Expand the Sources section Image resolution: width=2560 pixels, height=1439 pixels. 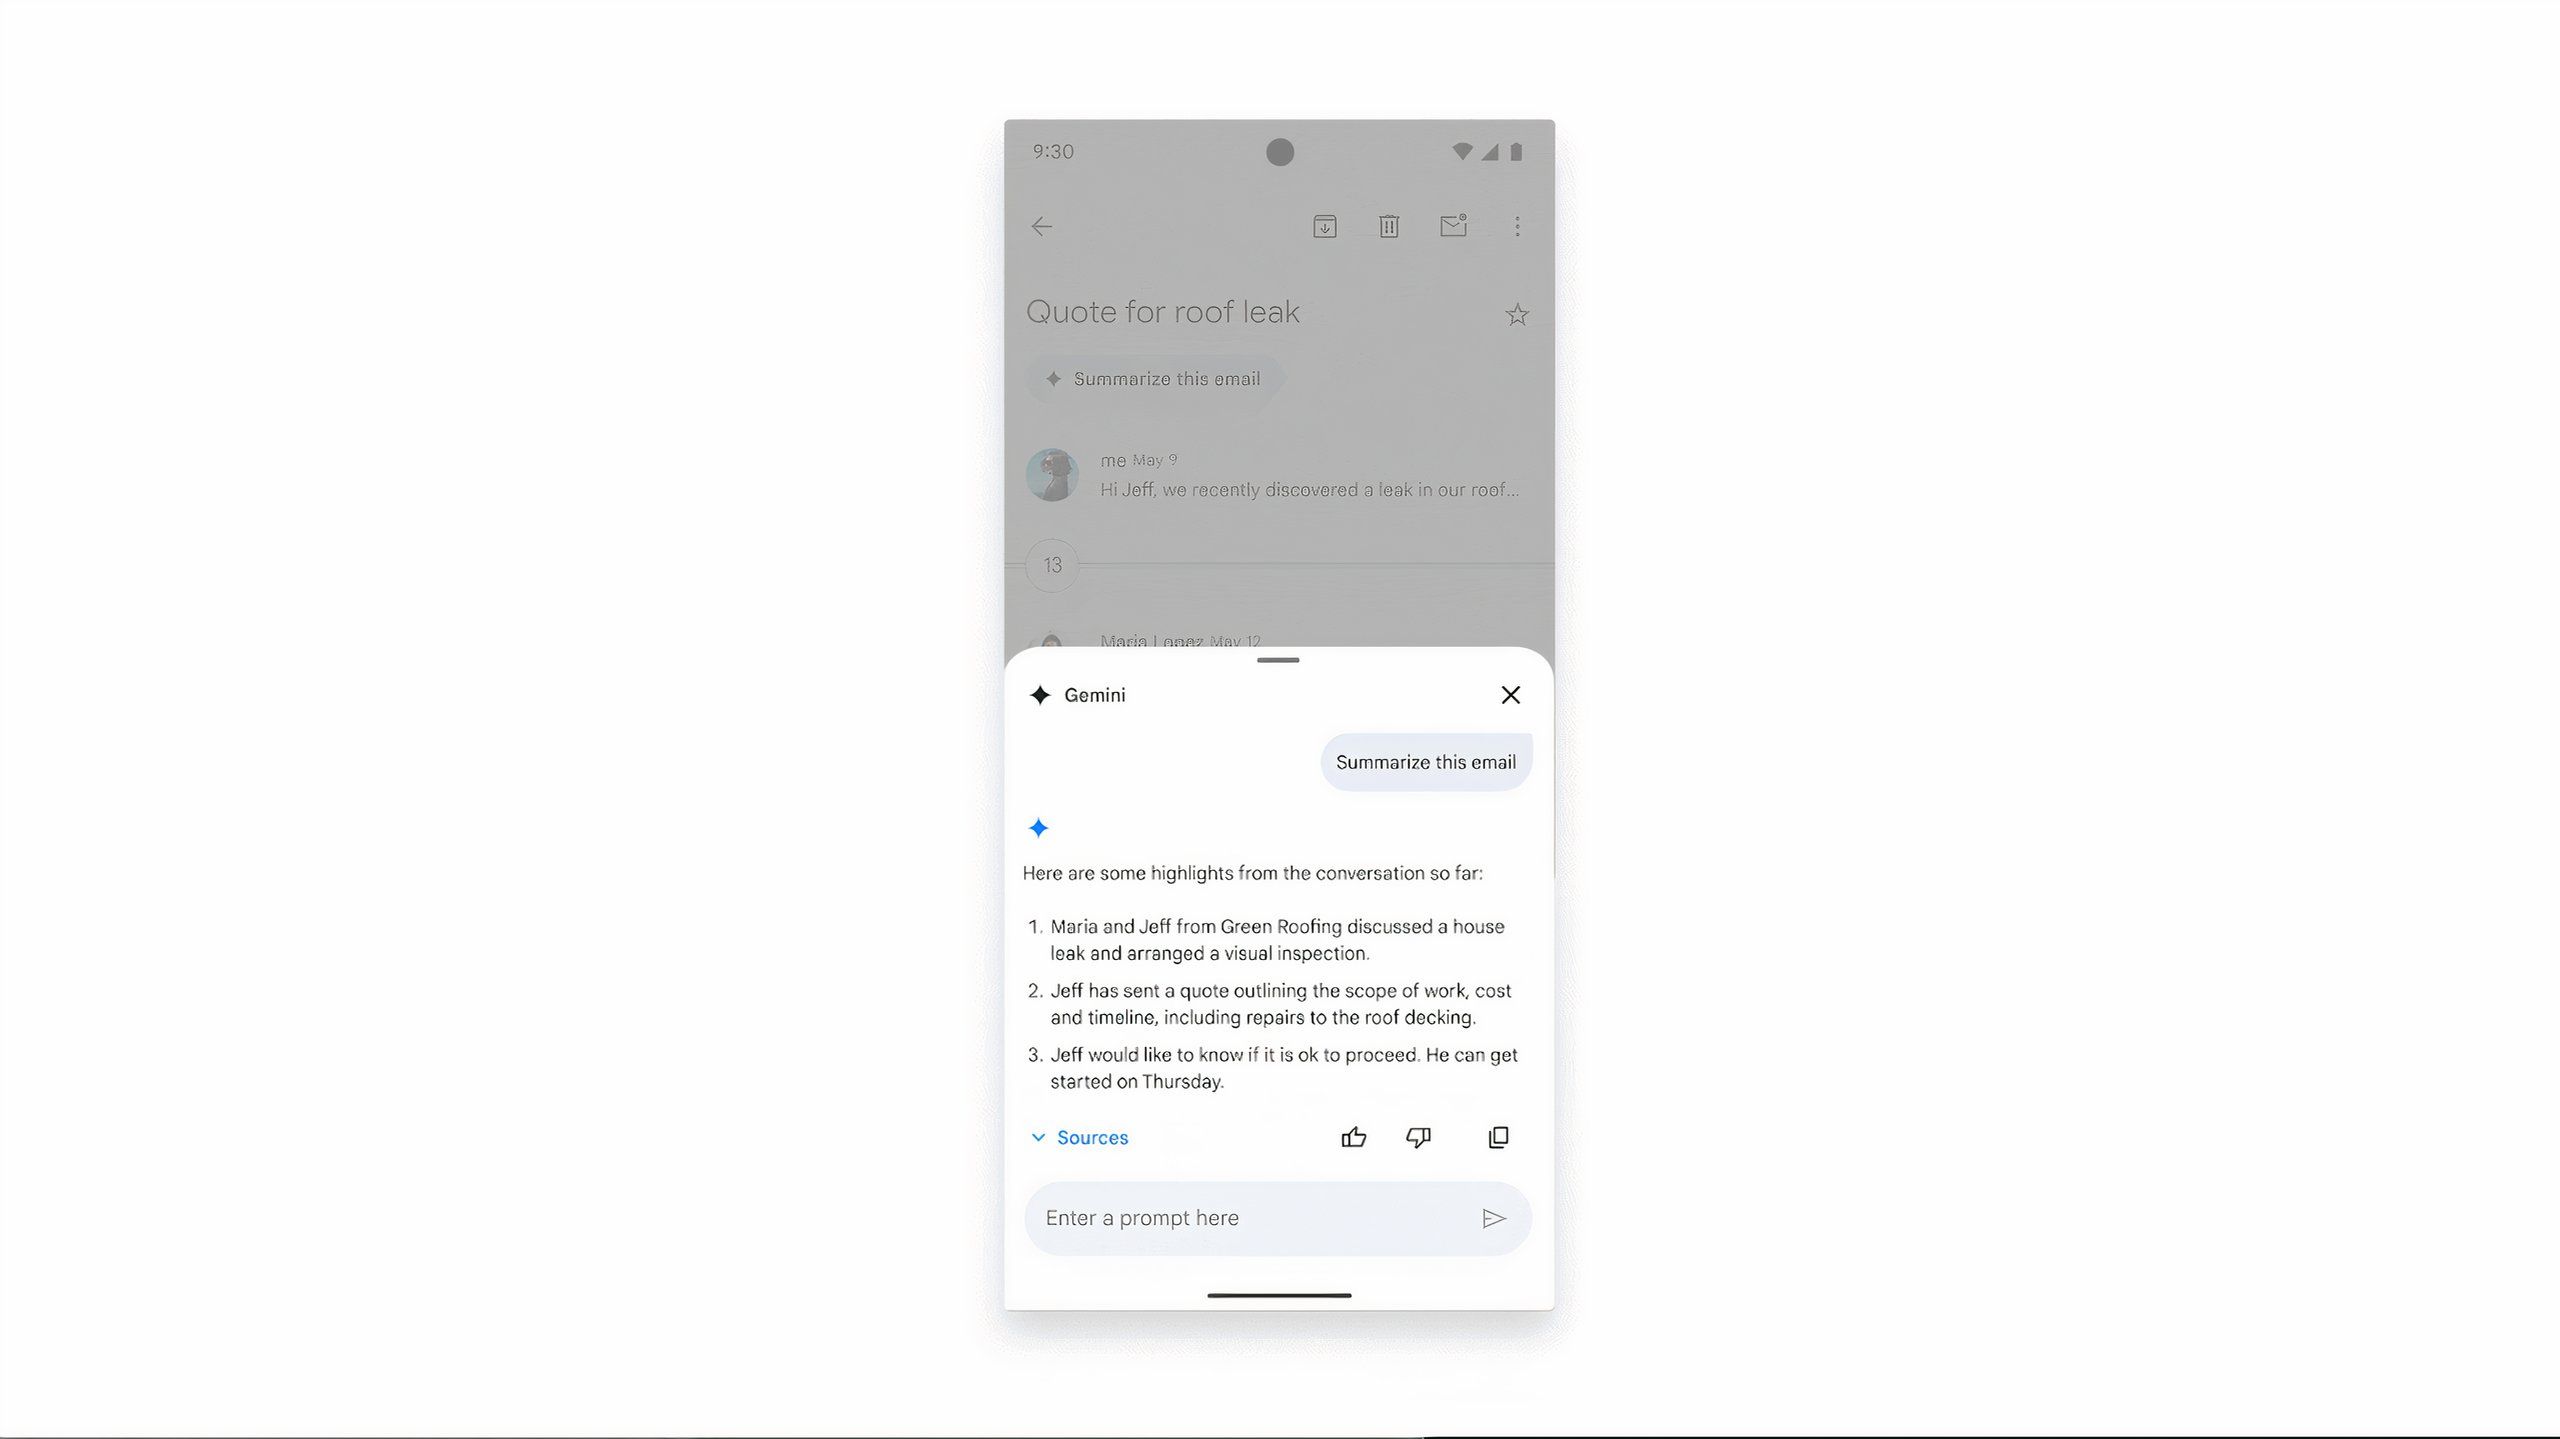pyautogui.click(x=1078, y=1136)
